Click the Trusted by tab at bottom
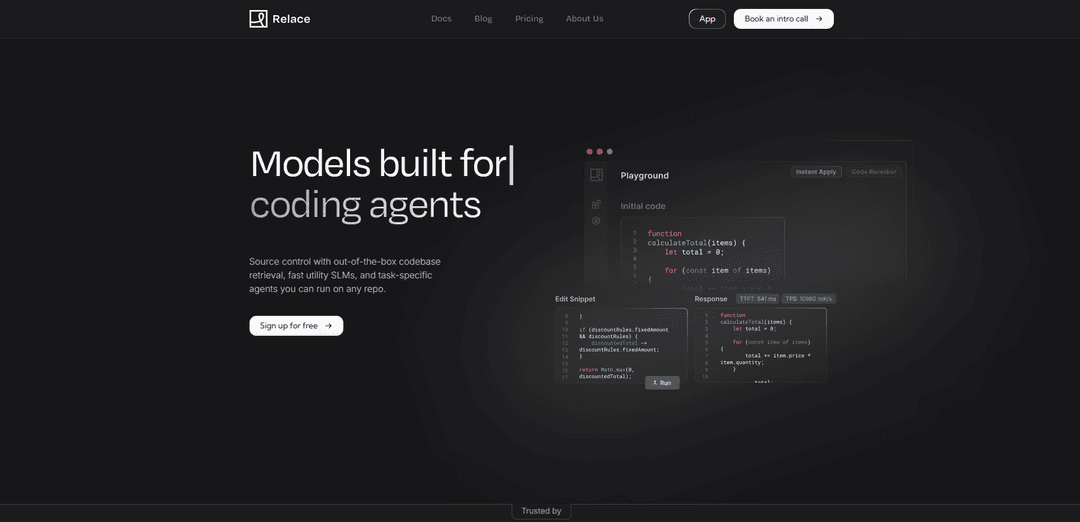This screenshot has height=522, width=1080. click(541, 511)
